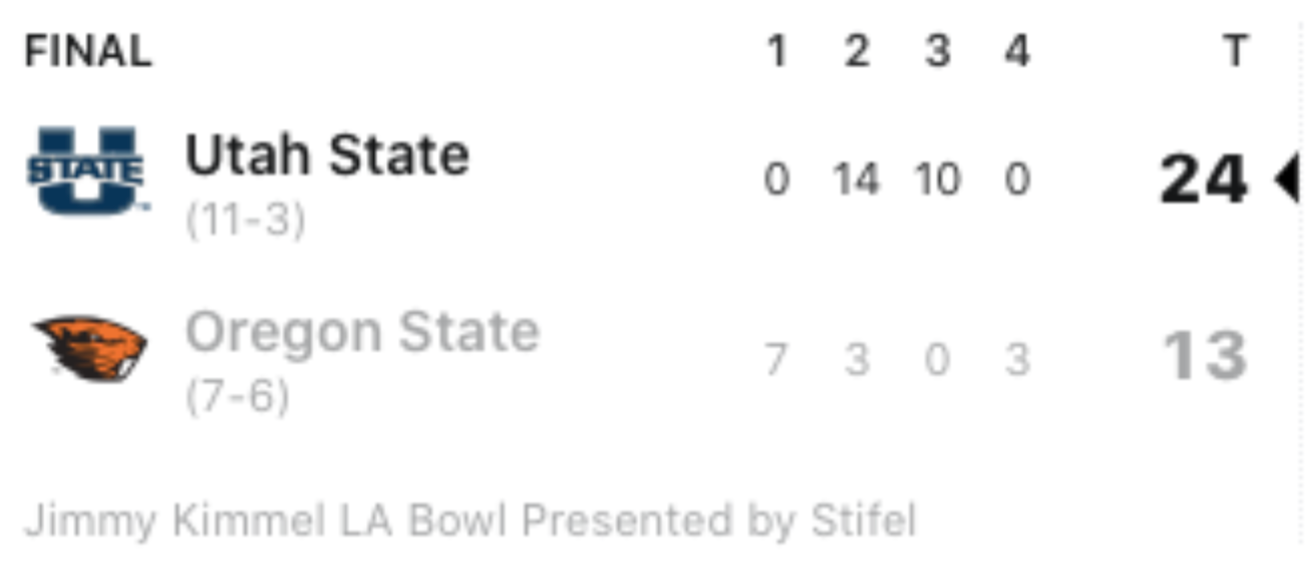1316x582 pixels.
Task: Click the FINAL game status label
Action: (88, 51)
